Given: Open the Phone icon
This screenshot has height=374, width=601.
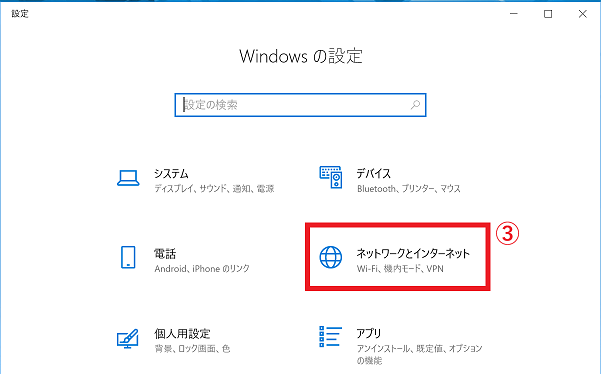Looking at the screenshot, I should click(x=128, y=257).
